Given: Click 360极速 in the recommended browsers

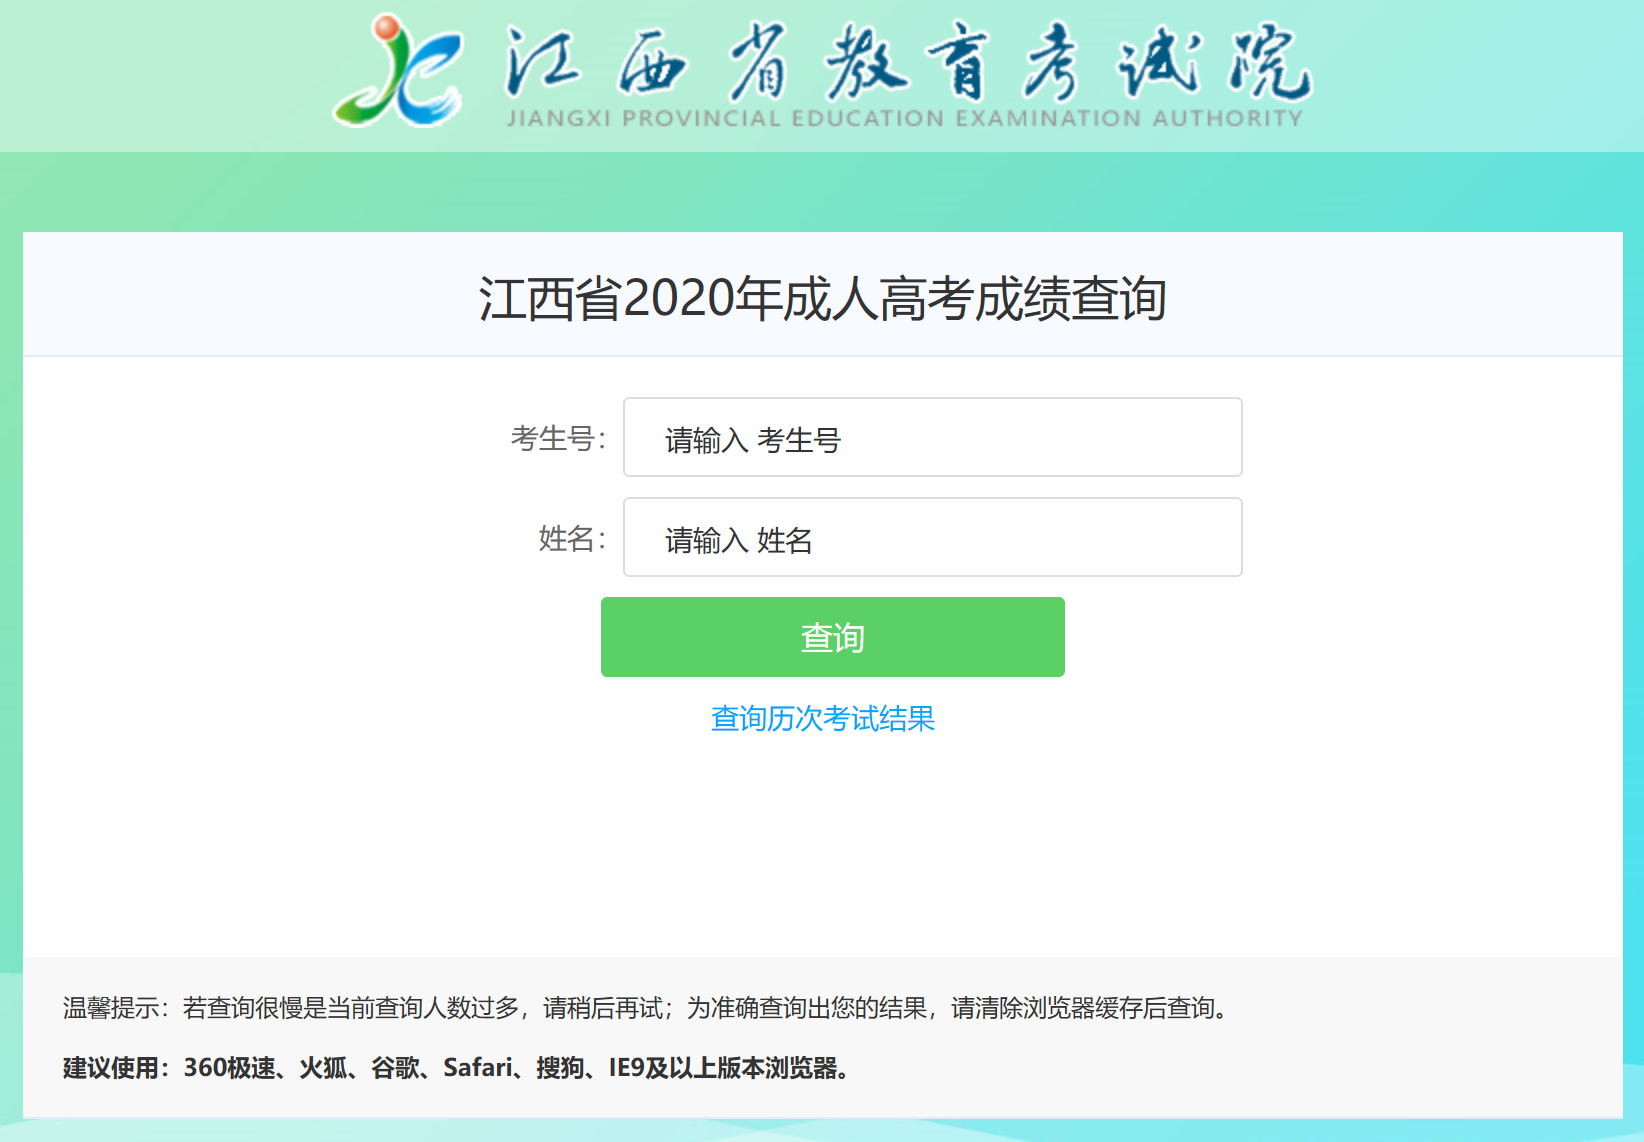Looking at the screenshot, I should point(229,1068).
